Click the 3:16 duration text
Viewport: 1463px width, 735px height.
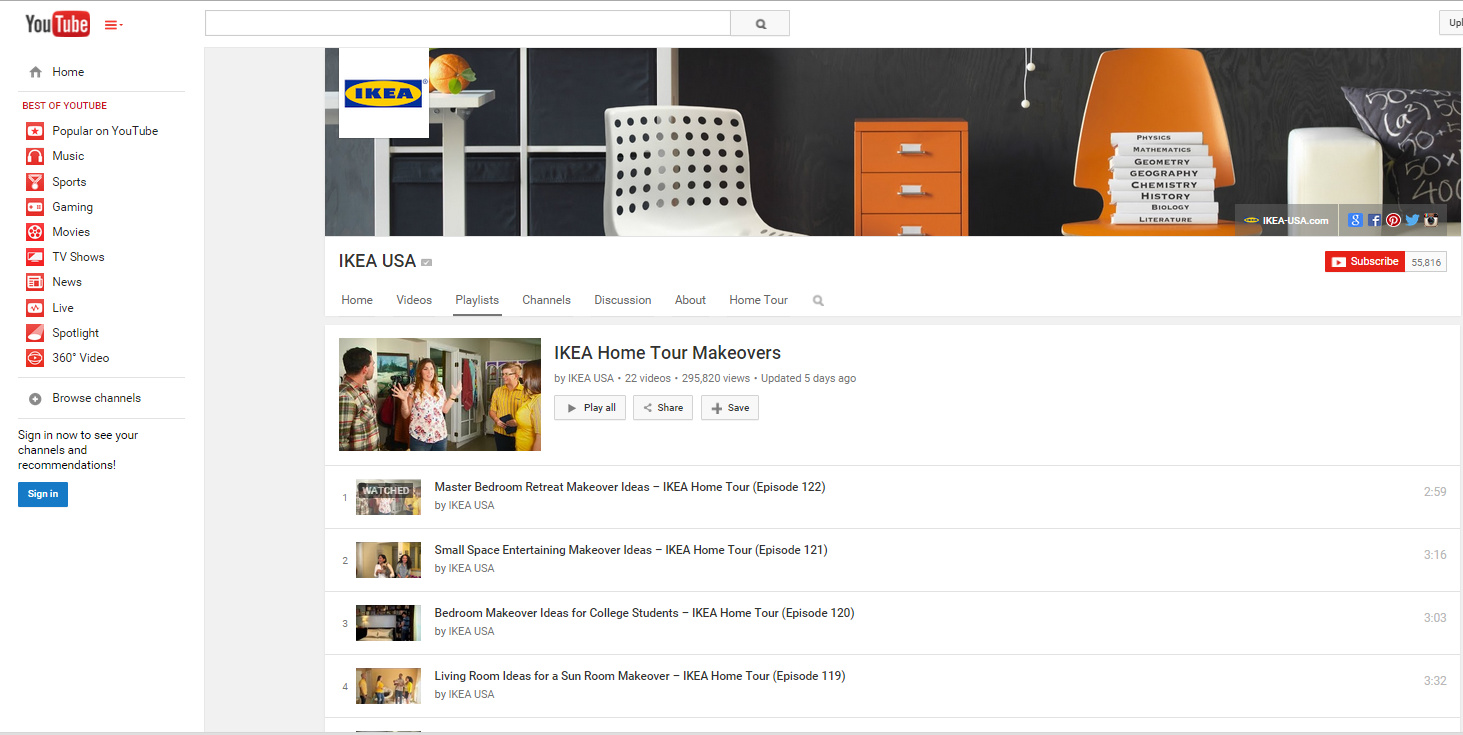pyautogui.click(x=1435, y=555)
